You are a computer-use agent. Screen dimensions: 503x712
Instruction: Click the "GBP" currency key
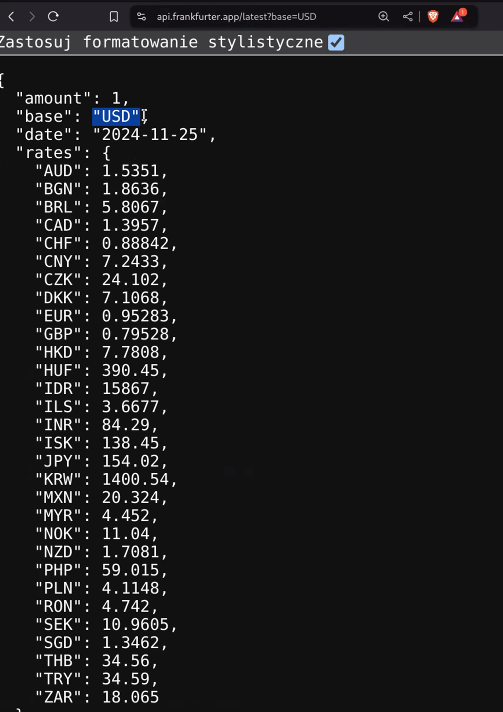tap(59, 334)
